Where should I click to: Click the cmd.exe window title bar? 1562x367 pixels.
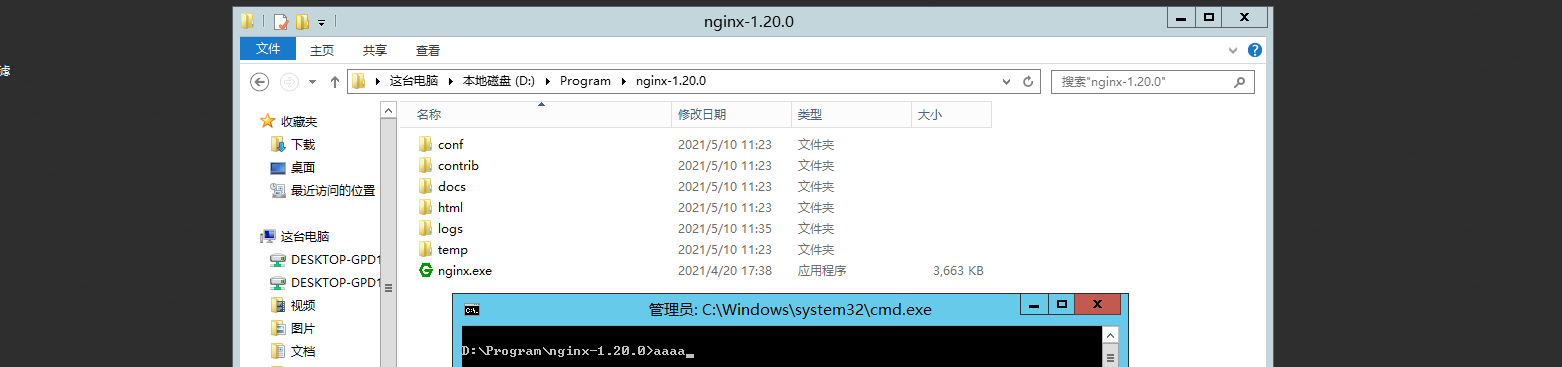coord(790,310)
